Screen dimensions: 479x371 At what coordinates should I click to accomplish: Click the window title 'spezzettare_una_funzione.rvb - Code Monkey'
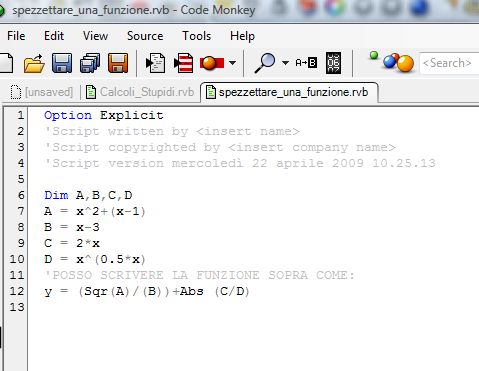click(x=134, y=10)
